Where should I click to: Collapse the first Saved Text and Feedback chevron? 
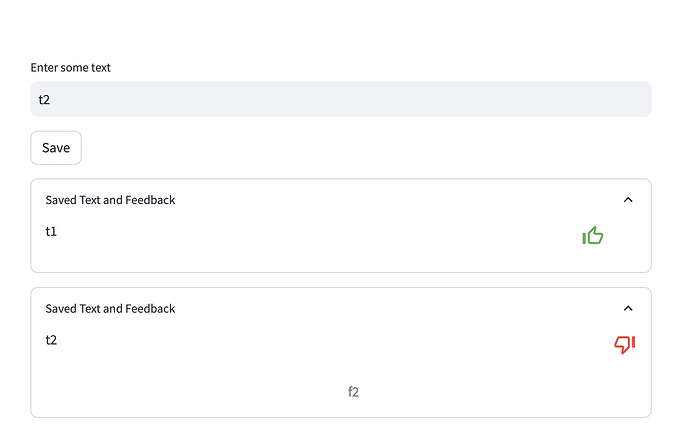[x=628, y=200]
